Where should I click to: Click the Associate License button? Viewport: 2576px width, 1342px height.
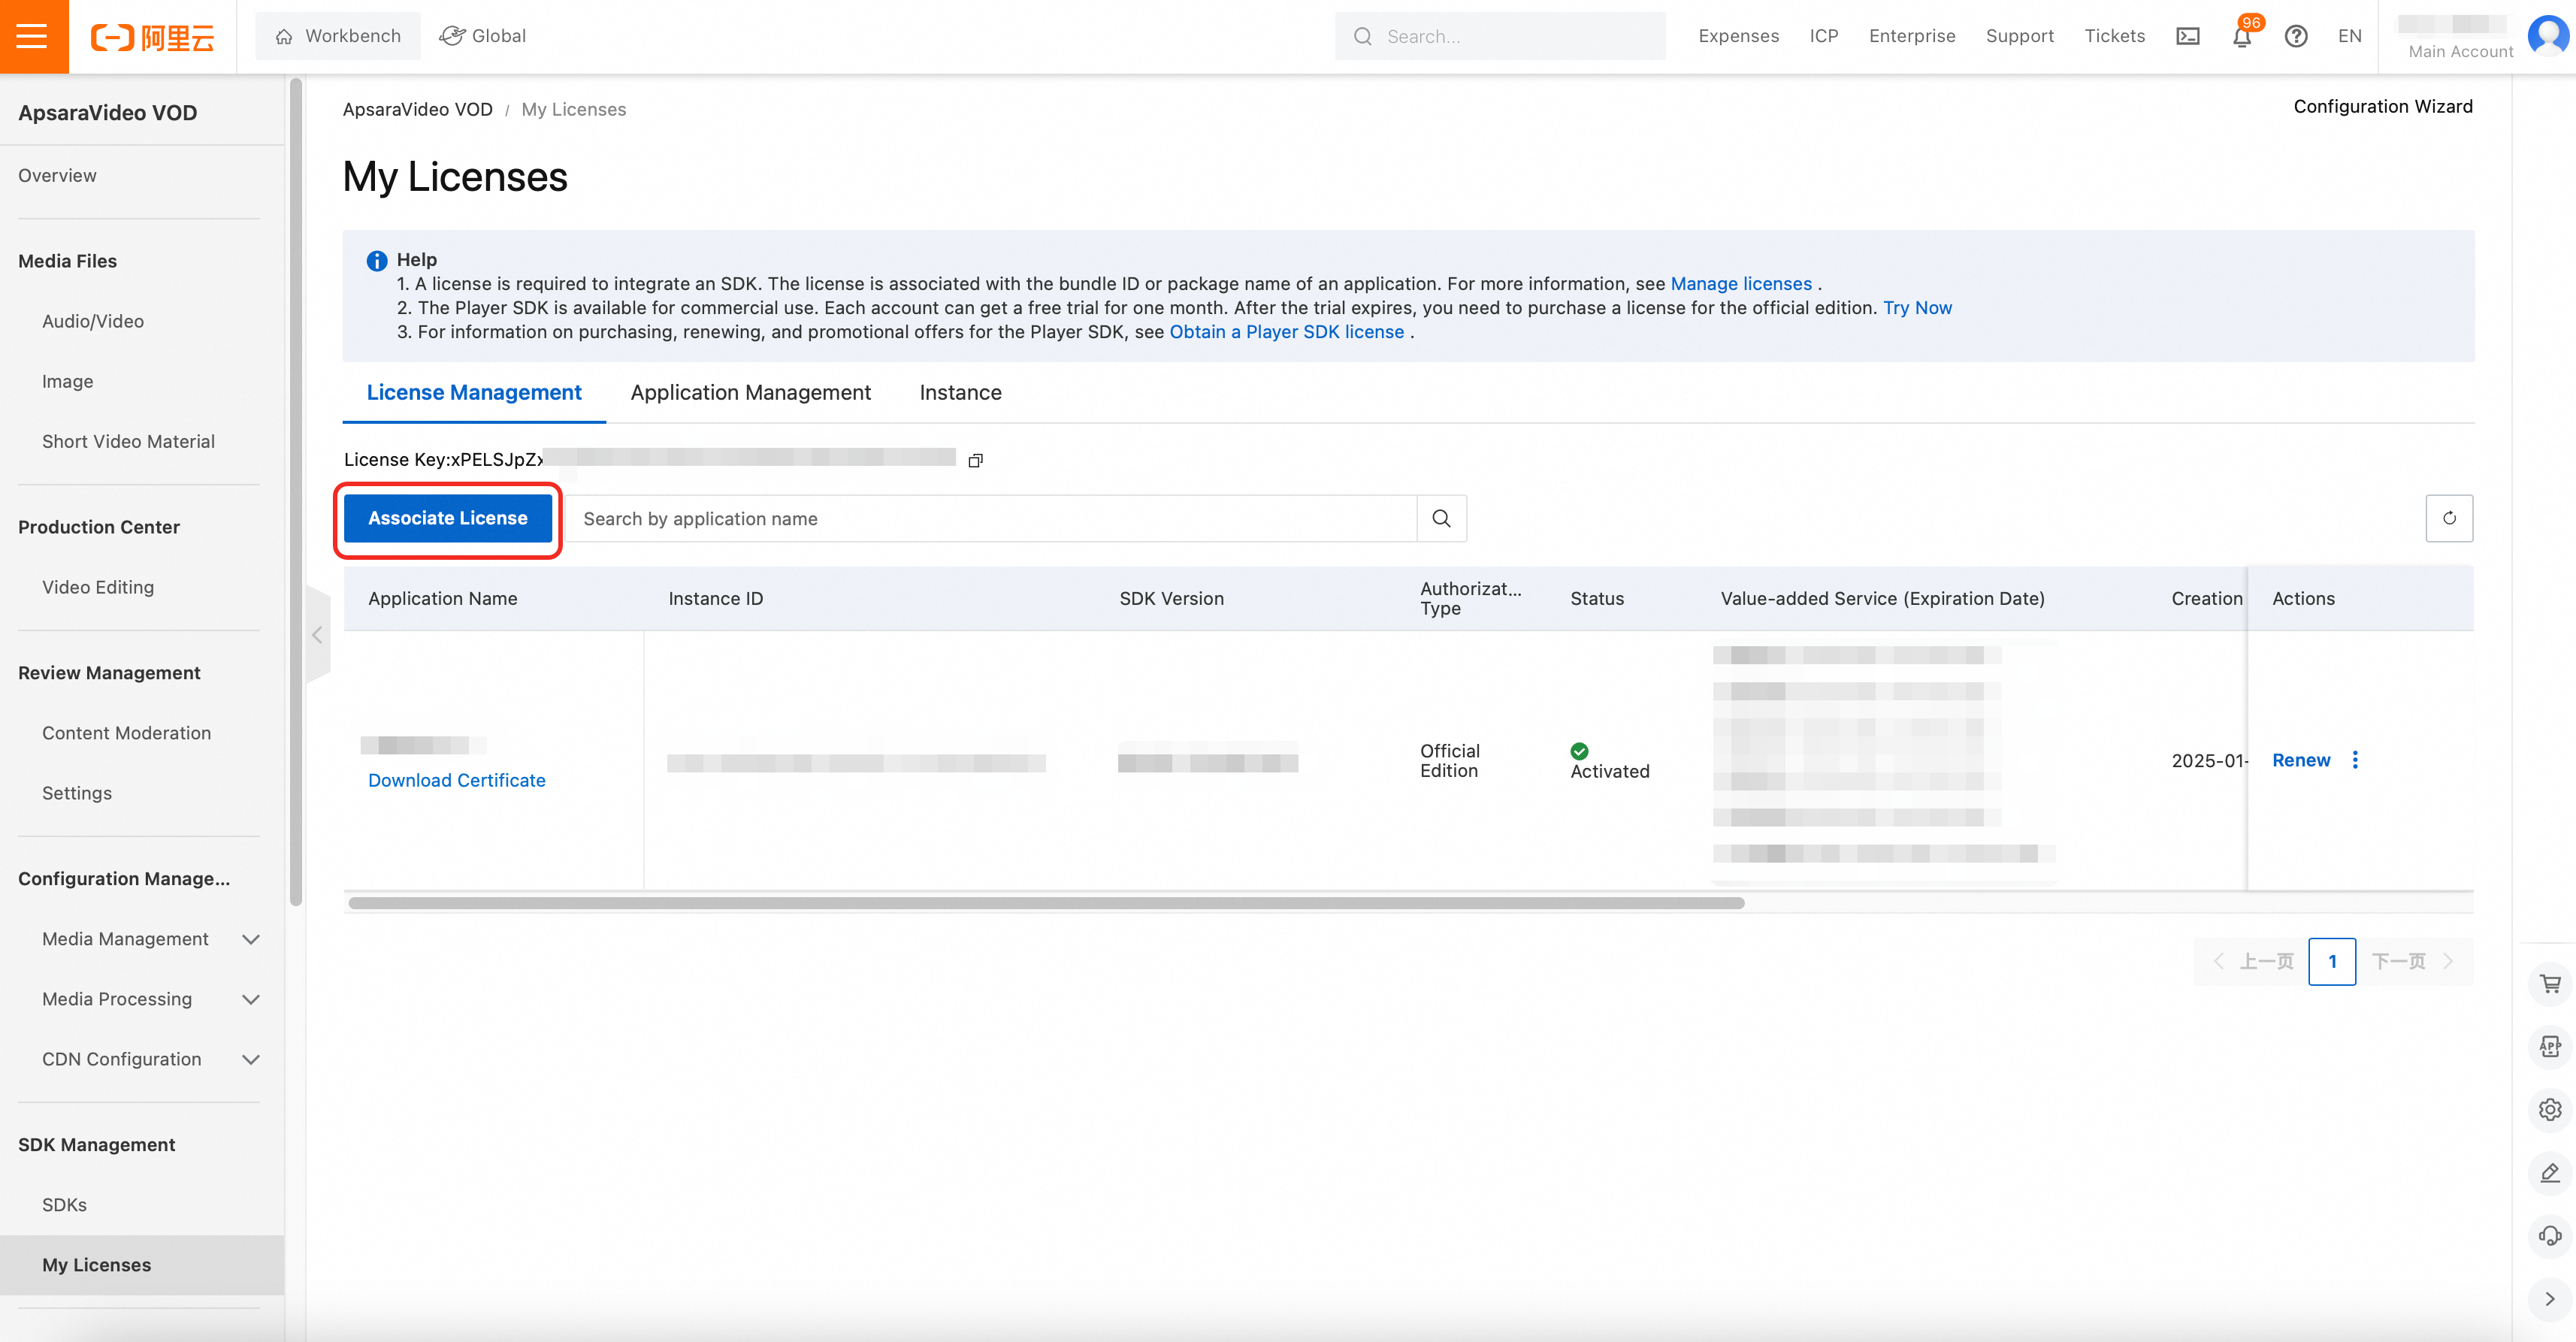coord(447,518)
